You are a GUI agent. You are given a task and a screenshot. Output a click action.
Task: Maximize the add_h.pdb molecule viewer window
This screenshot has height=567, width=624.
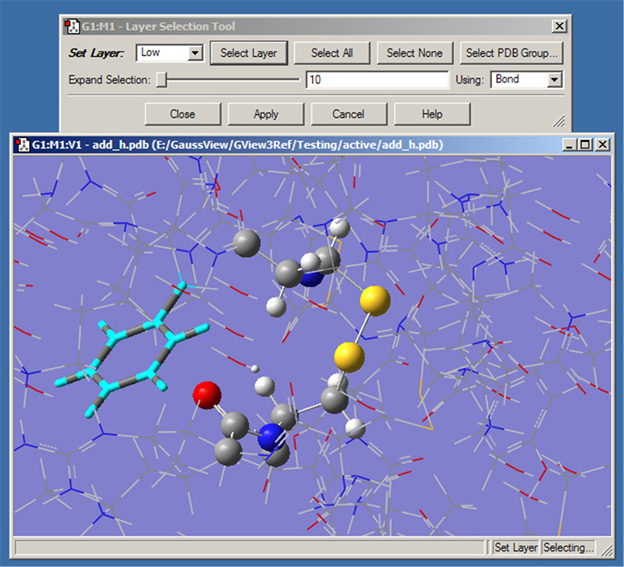(585, 145)
